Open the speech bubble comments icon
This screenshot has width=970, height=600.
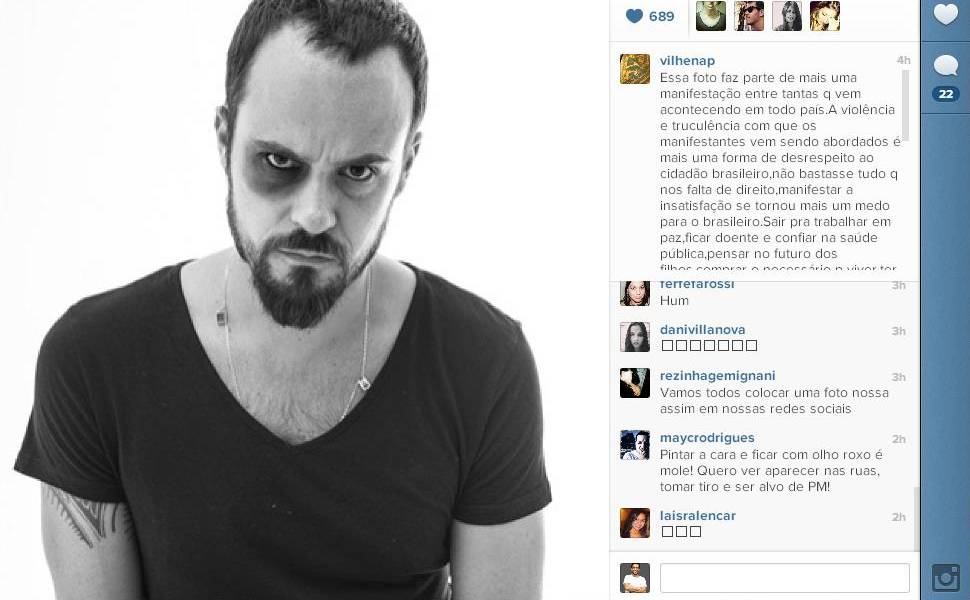point(945,65)
